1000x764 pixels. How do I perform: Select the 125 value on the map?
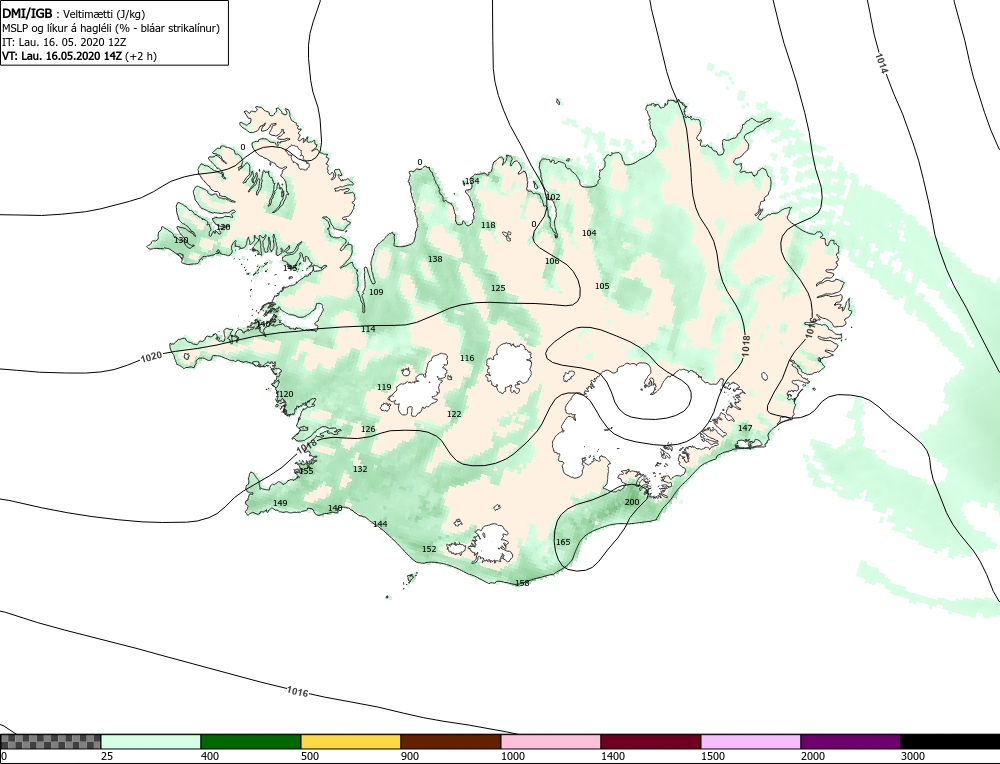point(498,288)
